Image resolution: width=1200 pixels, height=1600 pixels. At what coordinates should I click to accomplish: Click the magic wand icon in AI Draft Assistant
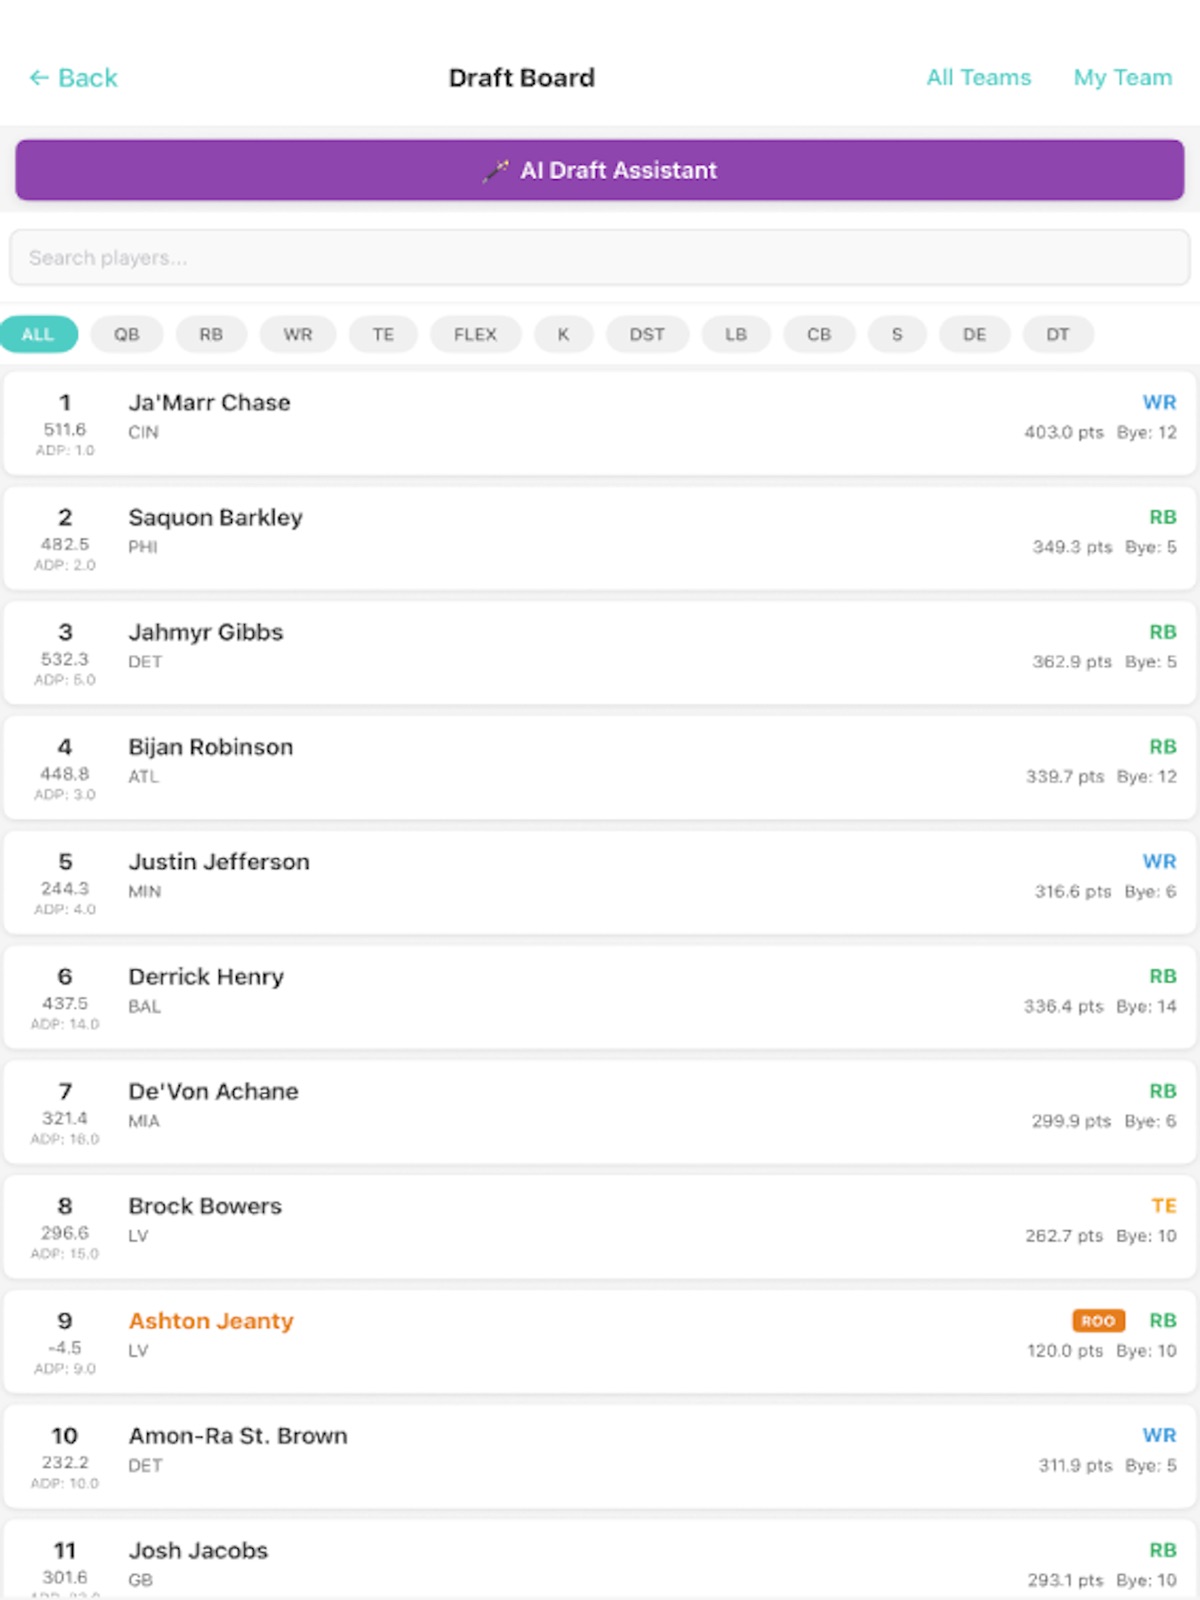point(495,171)
